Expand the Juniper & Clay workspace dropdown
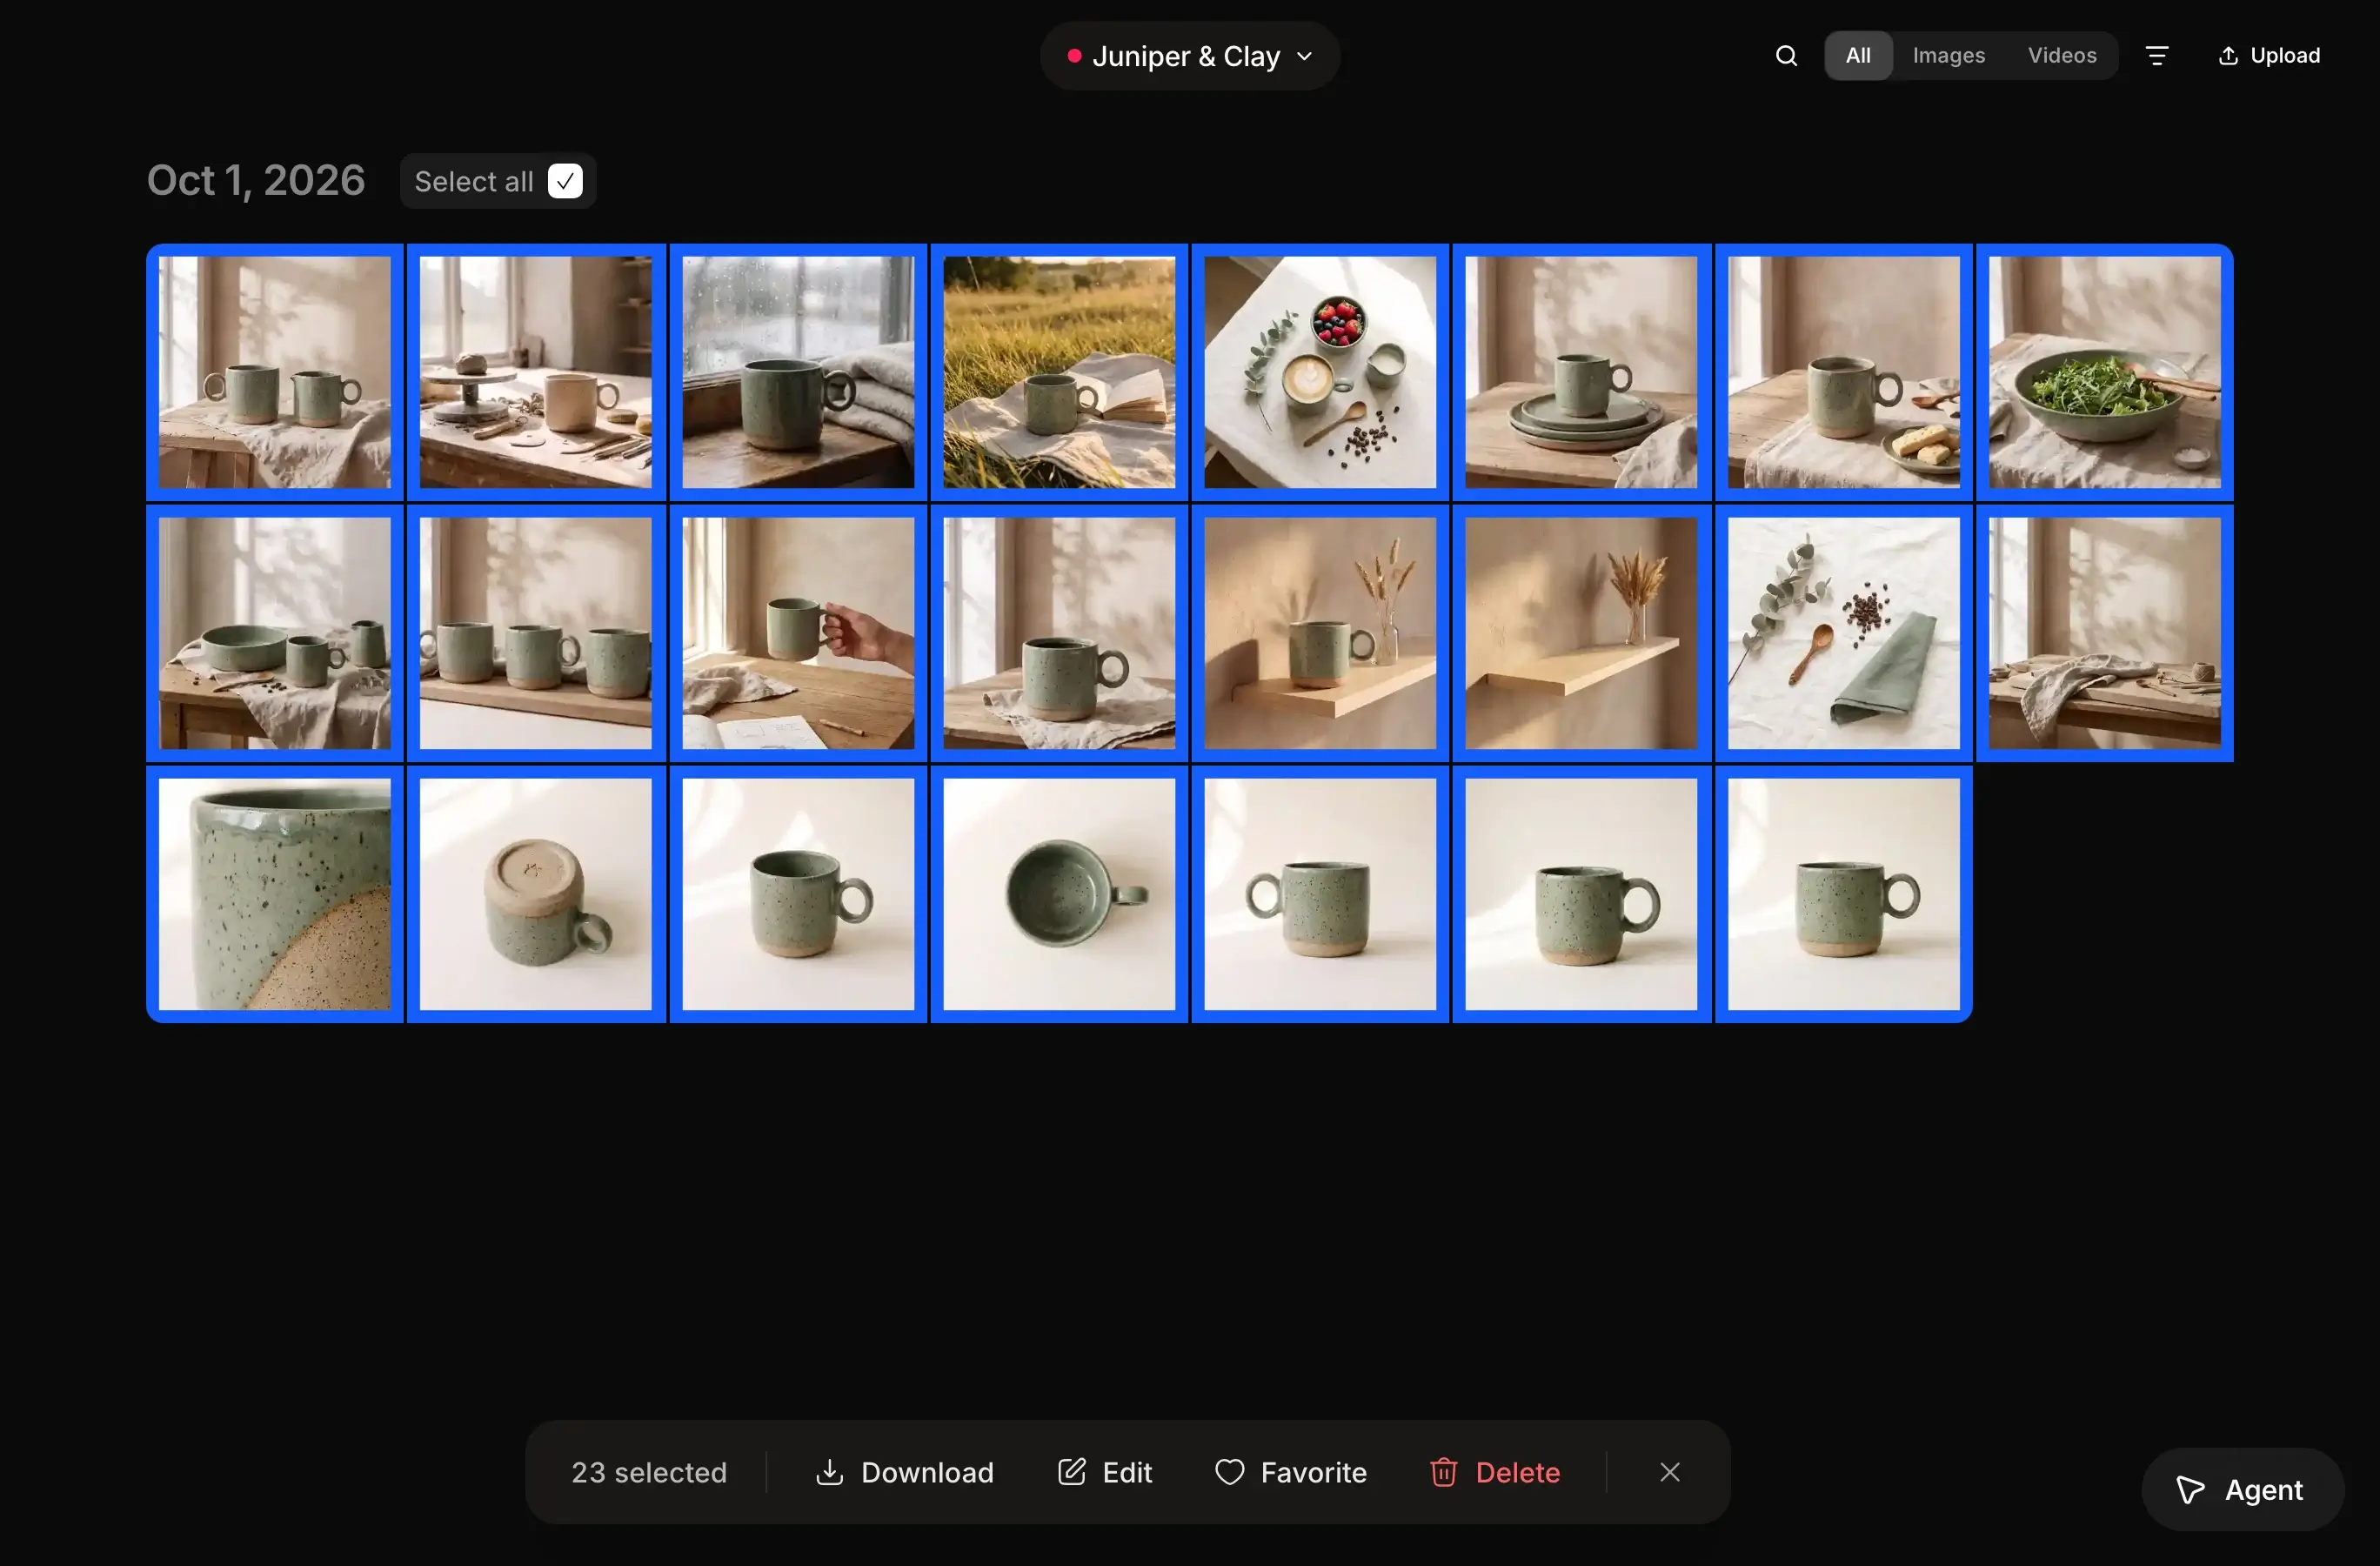This screenshot has height=1566, width=2380. click(x=1190, y=56)
